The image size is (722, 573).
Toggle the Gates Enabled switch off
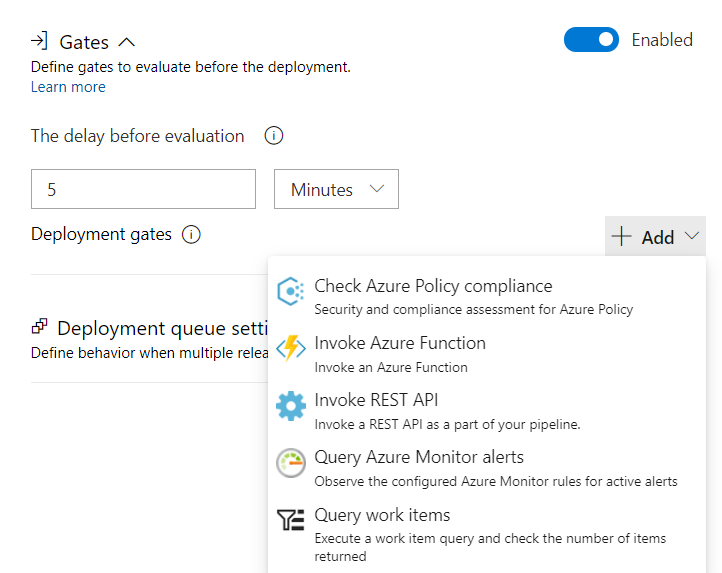pyautogui.click(x=591, y=40)
